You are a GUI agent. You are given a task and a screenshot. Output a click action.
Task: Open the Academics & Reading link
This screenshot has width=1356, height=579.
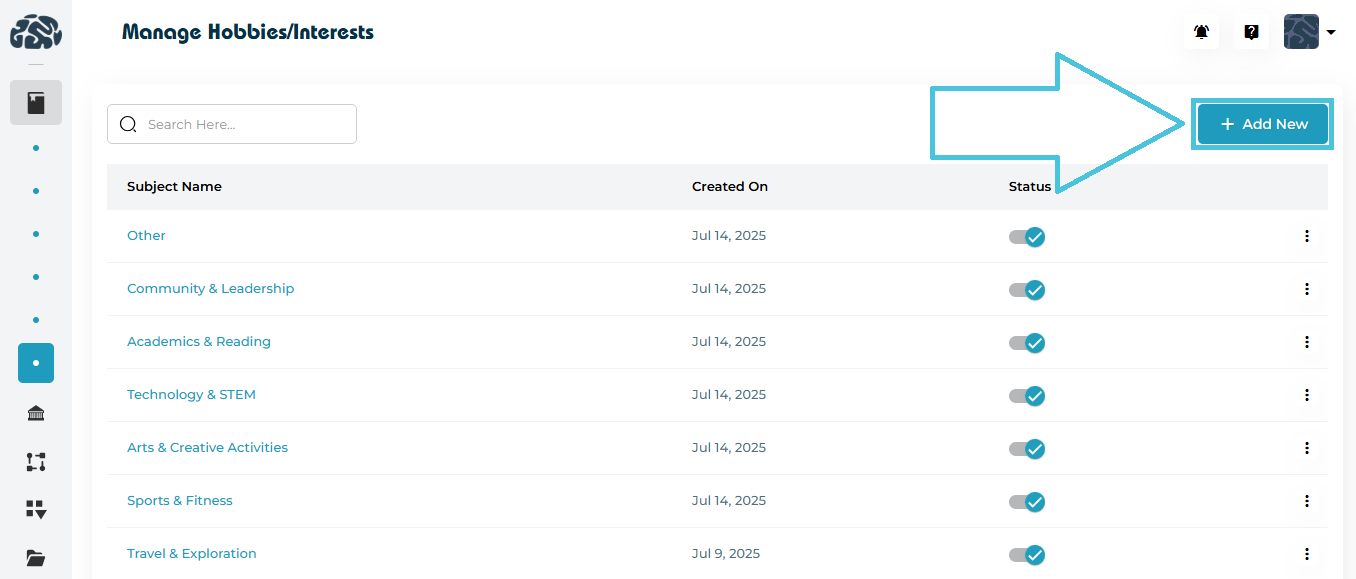point(199,342)
